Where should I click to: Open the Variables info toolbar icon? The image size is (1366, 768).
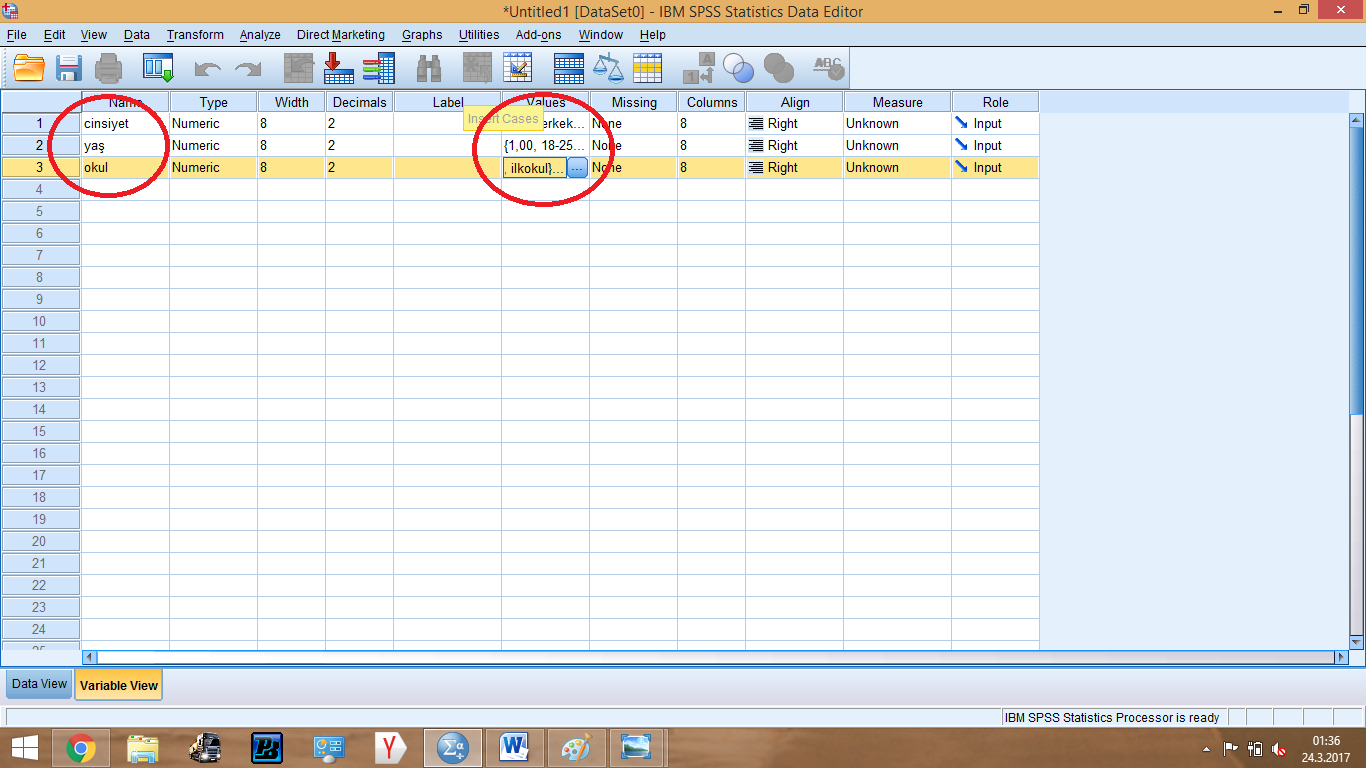(379, 68)
